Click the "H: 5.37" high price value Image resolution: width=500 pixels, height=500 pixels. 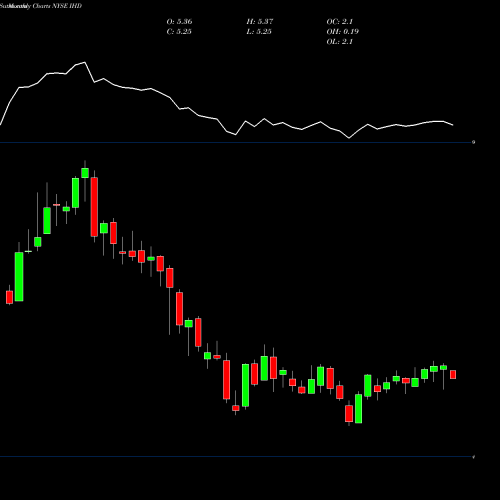[x=260, y=22]
